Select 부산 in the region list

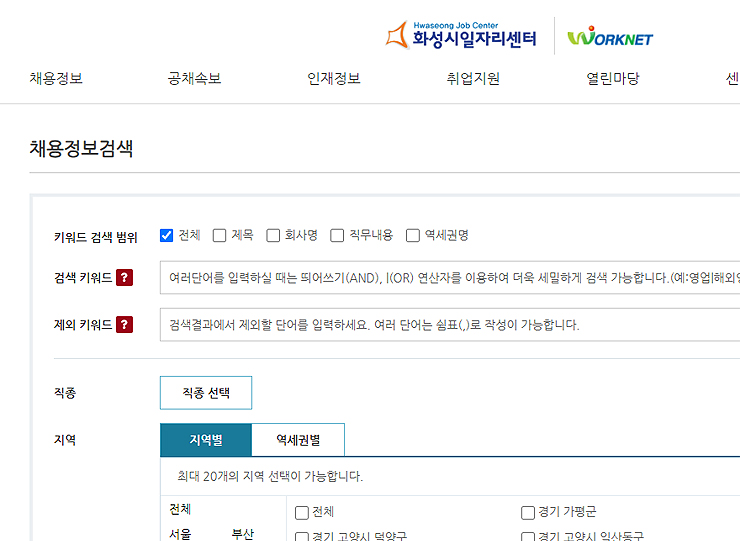pos(243,534)
